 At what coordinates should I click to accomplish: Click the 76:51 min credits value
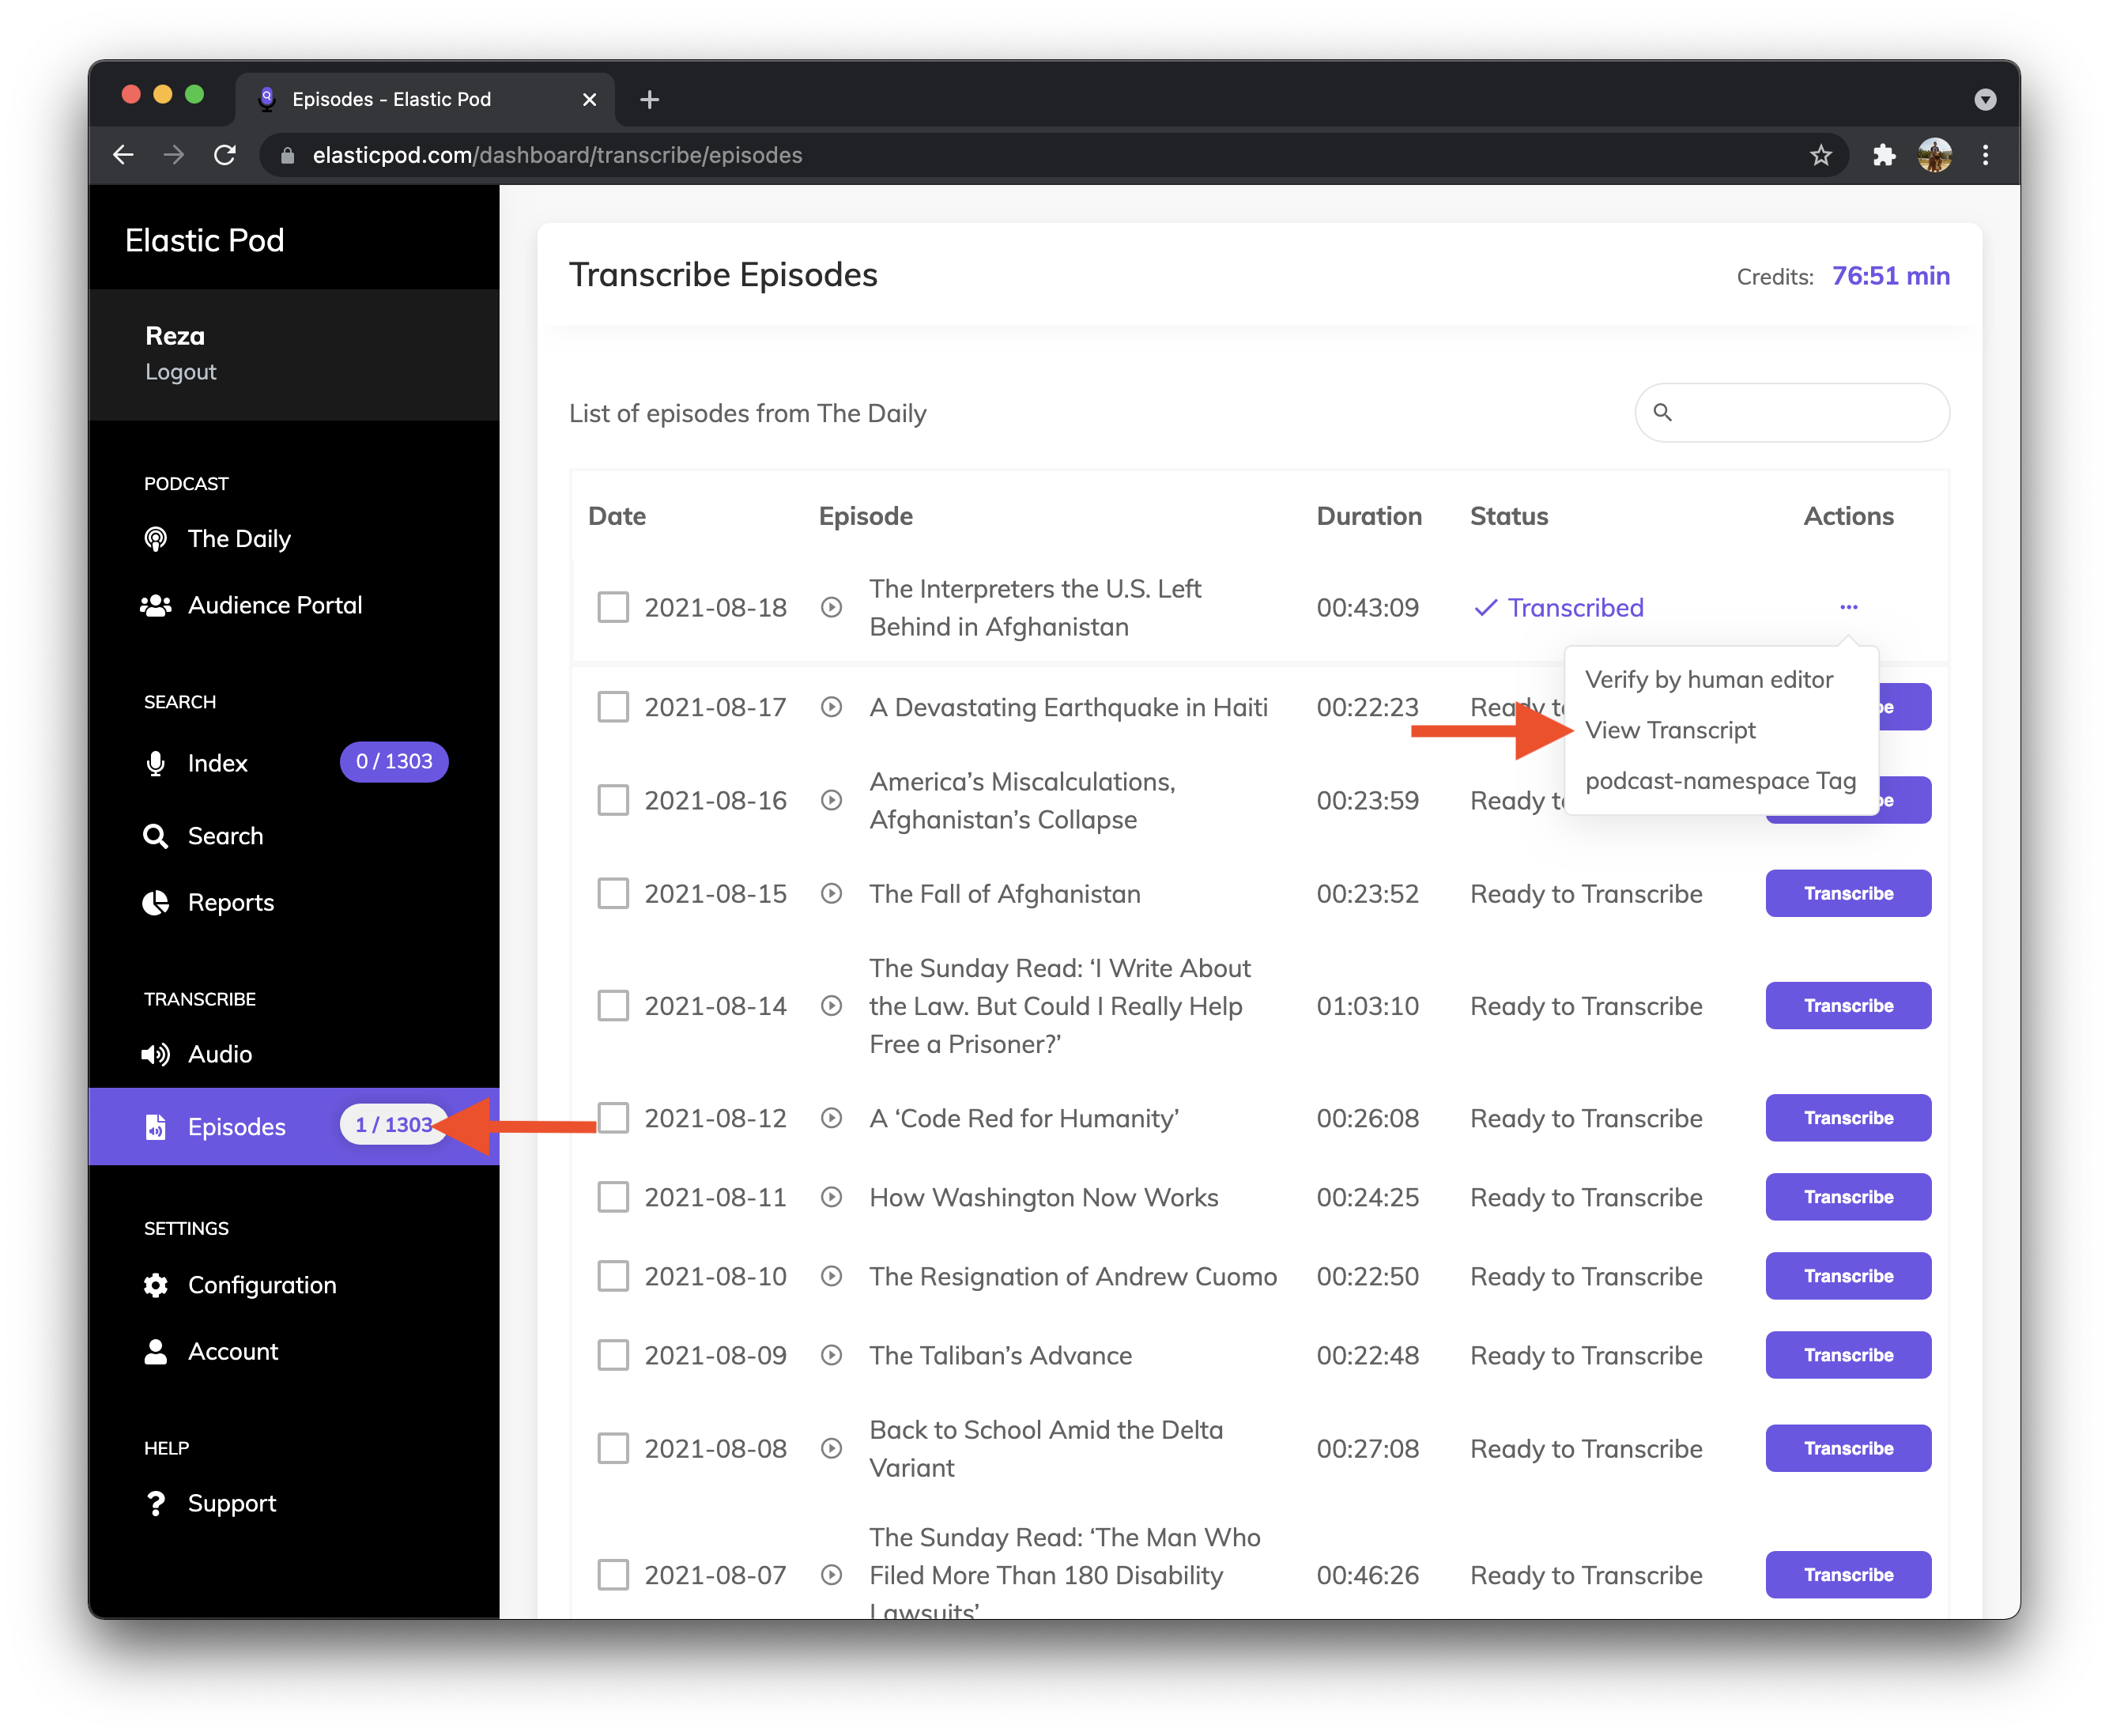[x=1890, y=276]
